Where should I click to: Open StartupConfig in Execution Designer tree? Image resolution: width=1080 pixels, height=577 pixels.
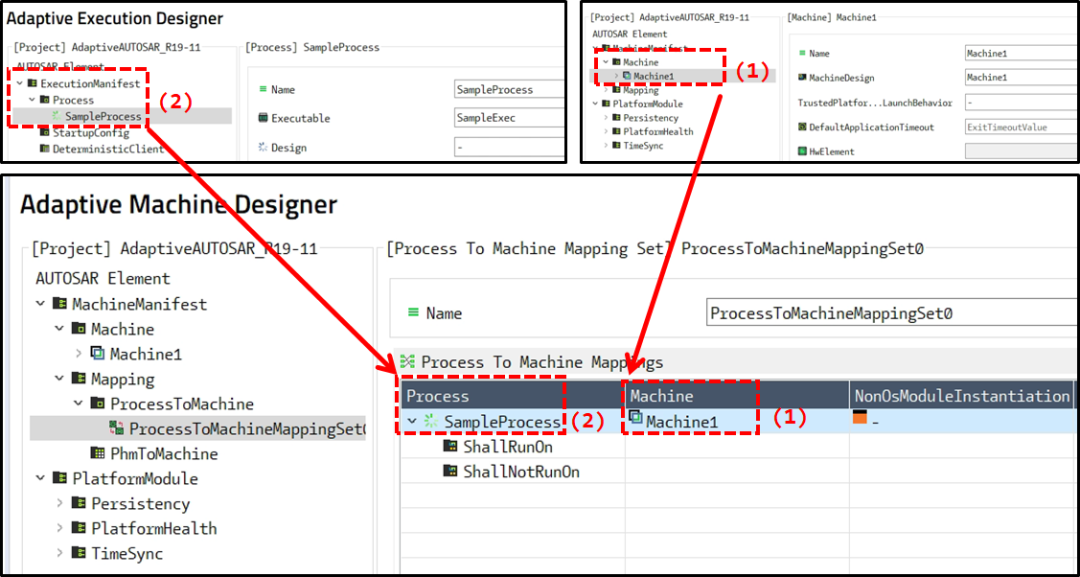(91, 132)
